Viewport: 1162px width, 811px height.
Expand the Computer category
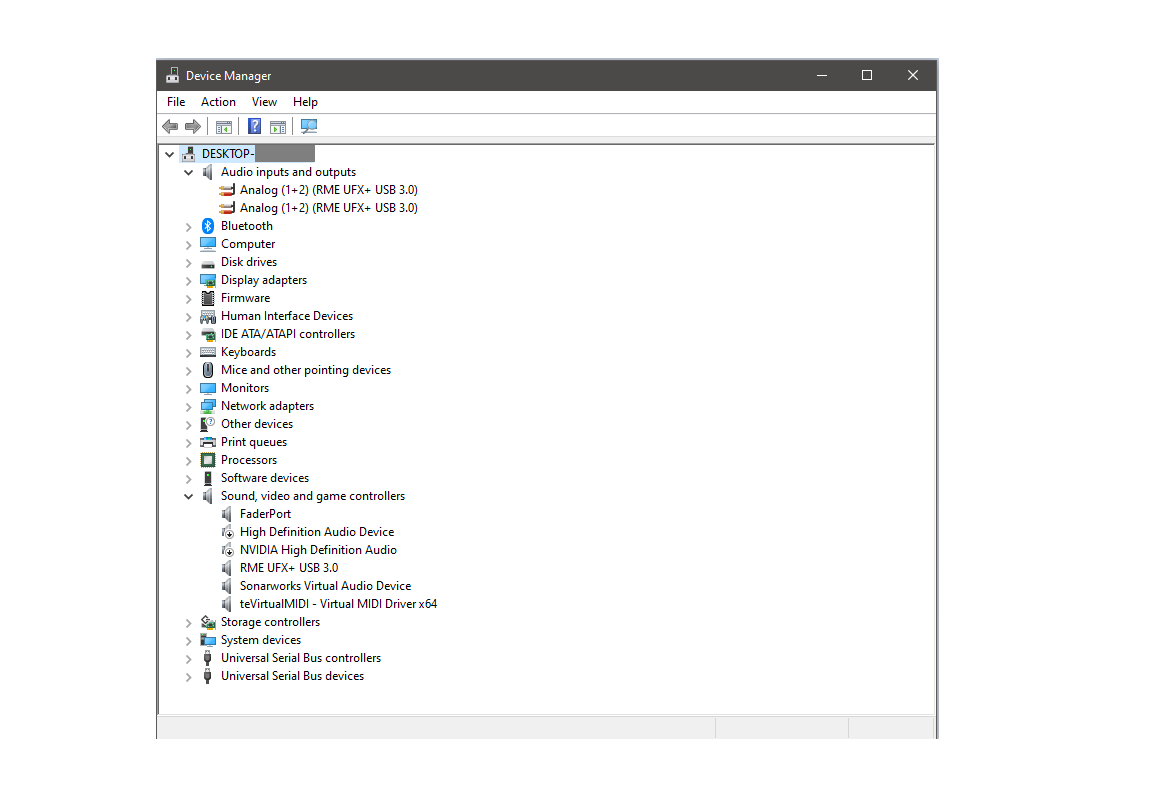[188, 245]
